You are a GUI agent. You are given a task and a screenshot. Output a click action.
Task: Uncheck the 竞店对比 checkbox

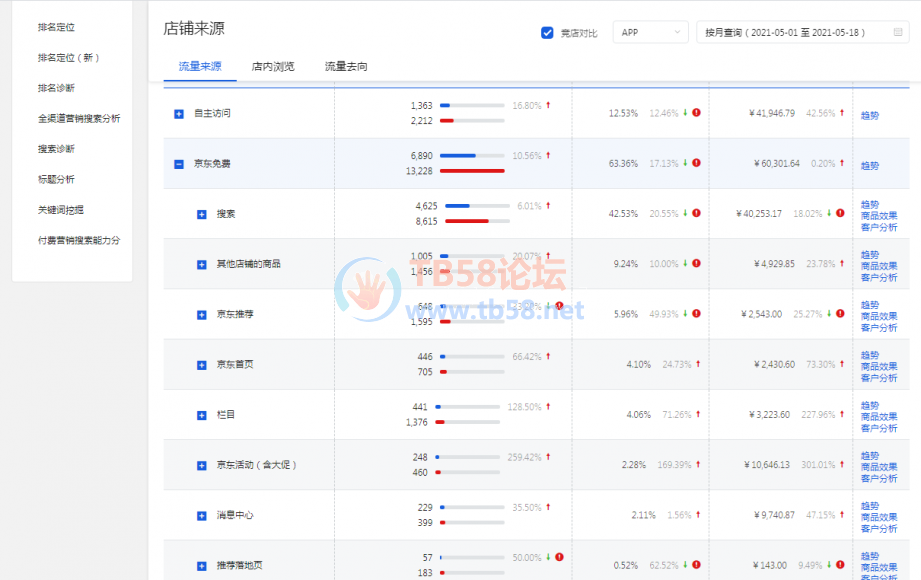point(547,33)
